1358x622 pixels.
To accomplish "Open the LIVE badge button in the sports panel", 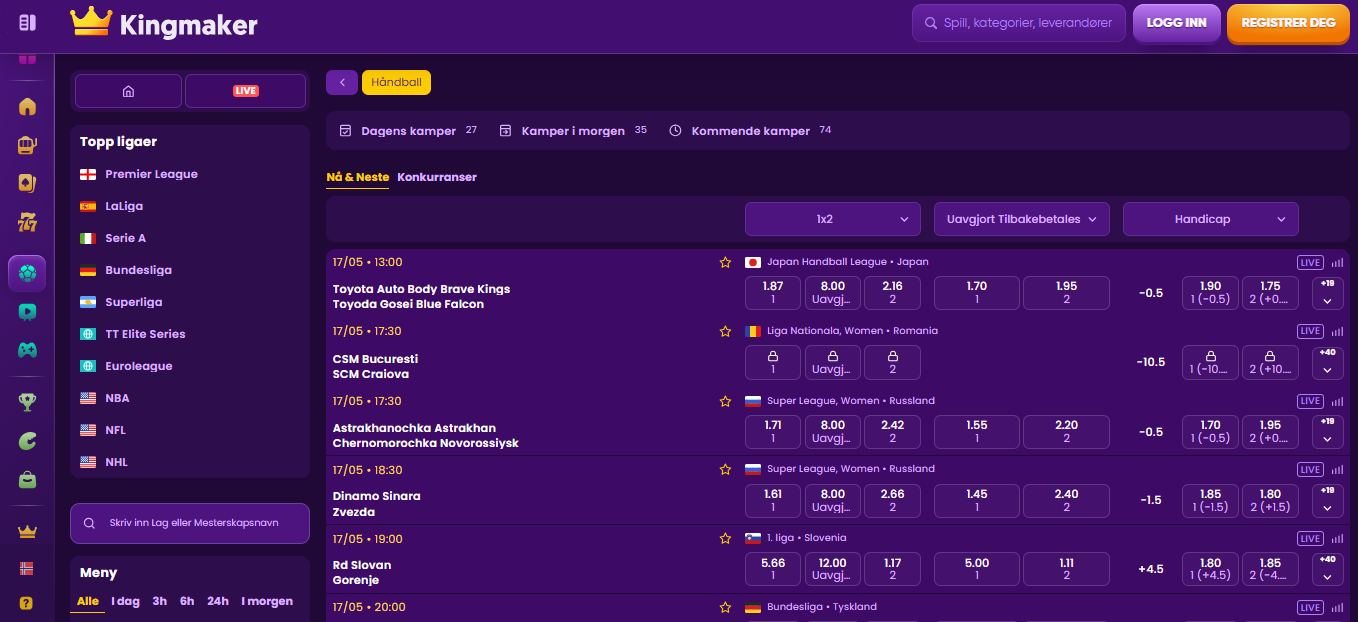I will 246,91.
